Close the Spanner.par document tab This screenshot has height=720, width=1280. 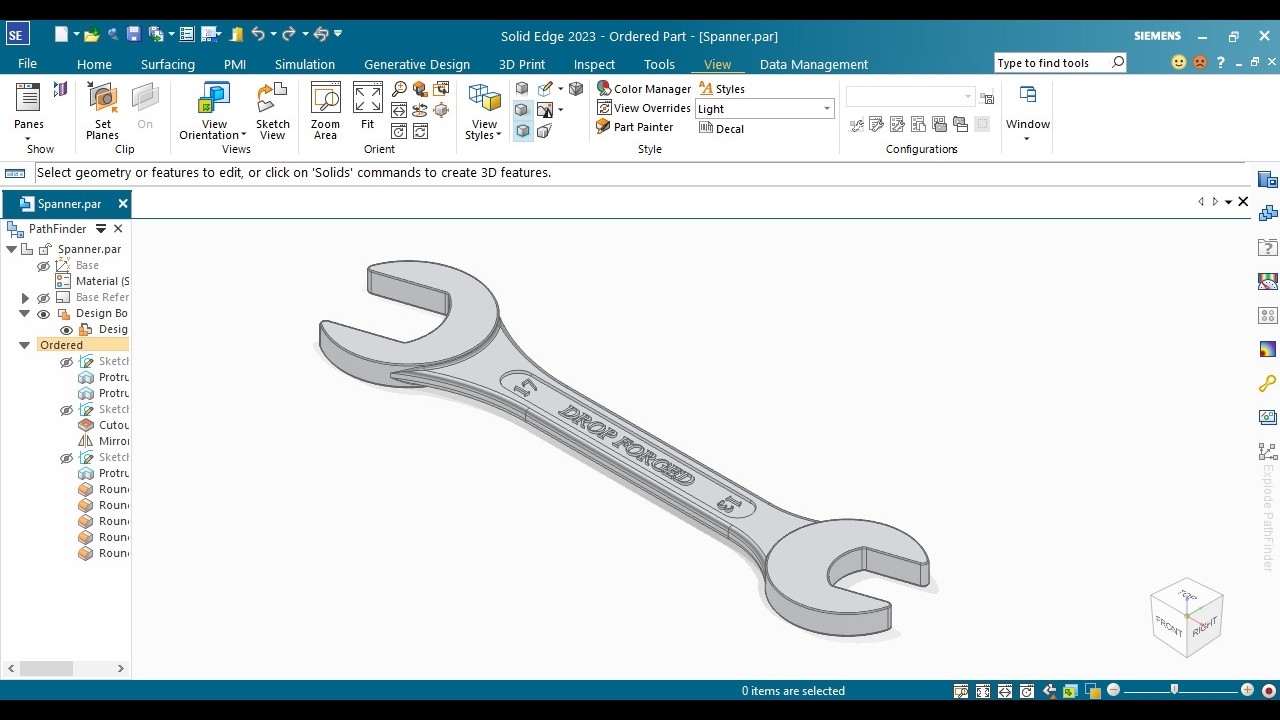coord(123,204)
